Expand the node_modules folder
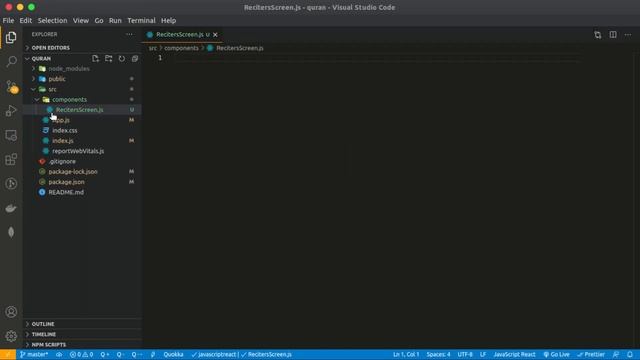The width and height of the screenshot is (640, 360). pyautogui.click(x=69, y=69)
